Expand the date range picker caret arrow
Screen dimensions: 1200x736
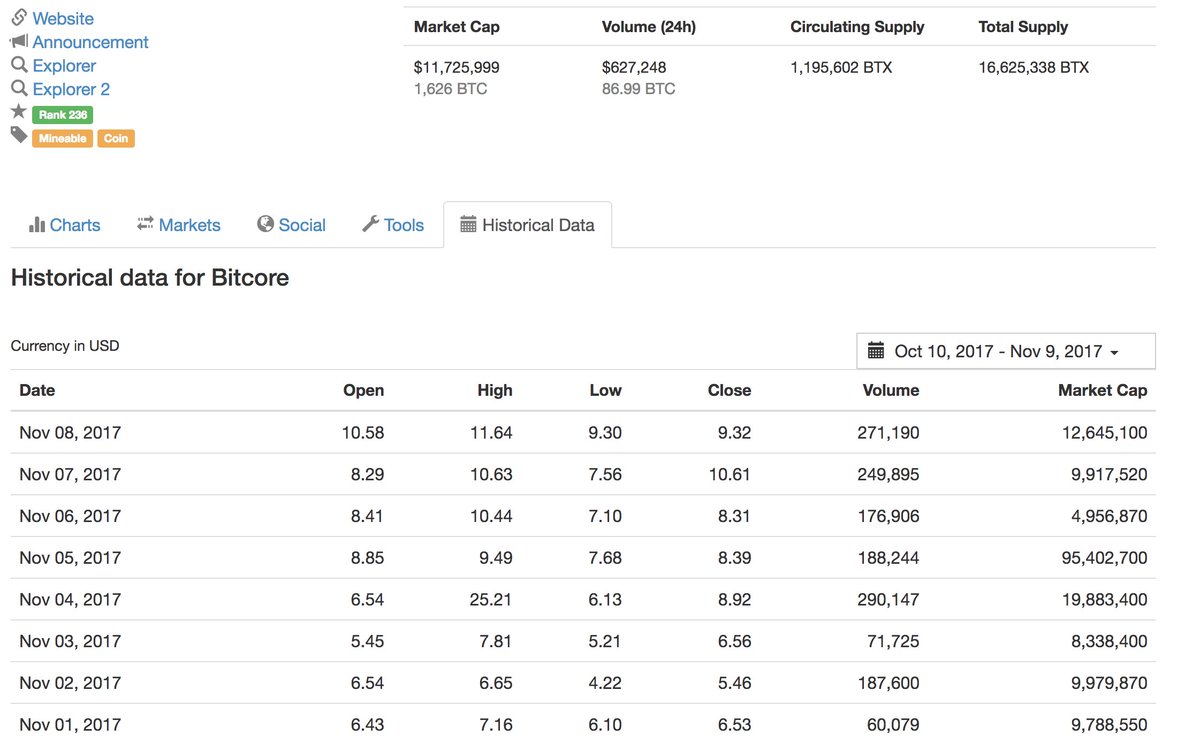click(x=1114, y=352)
